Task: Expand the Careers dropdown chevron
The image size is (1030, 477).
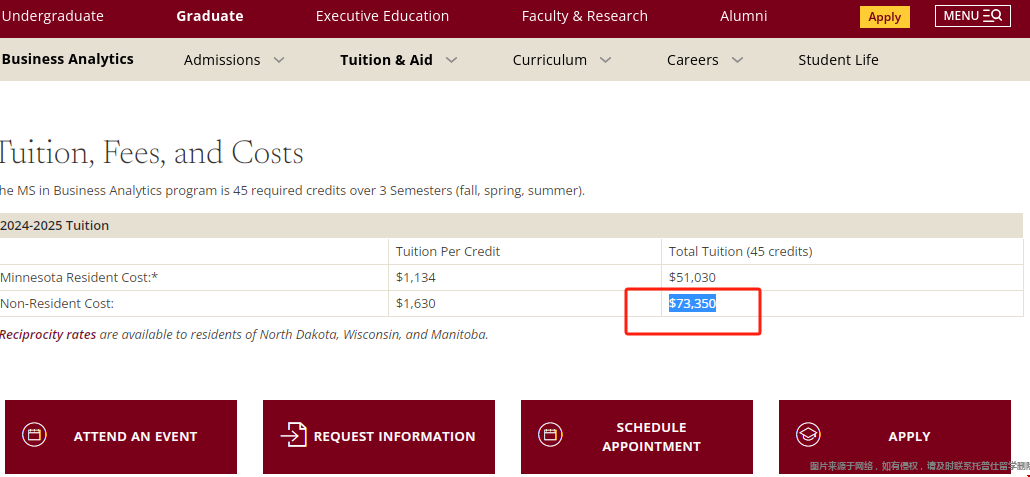Action: click(x=737, y=60)
